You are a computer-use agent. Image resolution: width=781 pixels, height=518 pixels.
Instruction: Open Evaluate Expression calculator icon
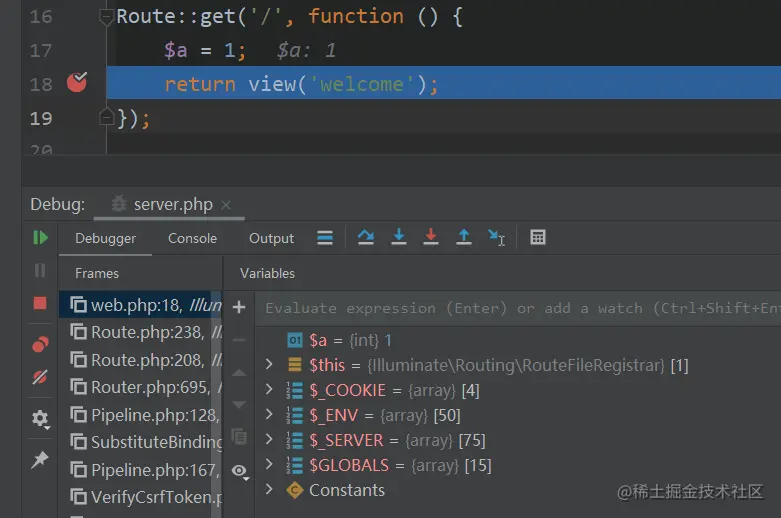538,237
